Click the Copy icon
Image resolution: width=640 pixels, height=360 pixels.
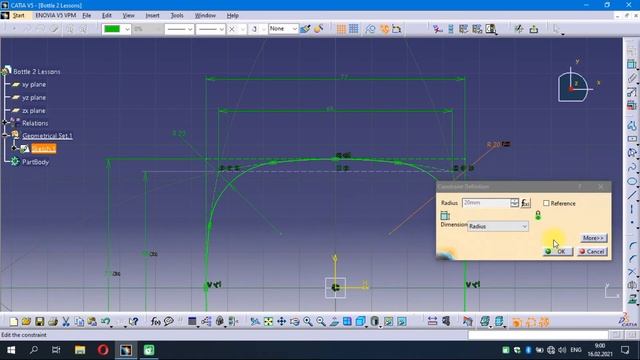point(79,322)
